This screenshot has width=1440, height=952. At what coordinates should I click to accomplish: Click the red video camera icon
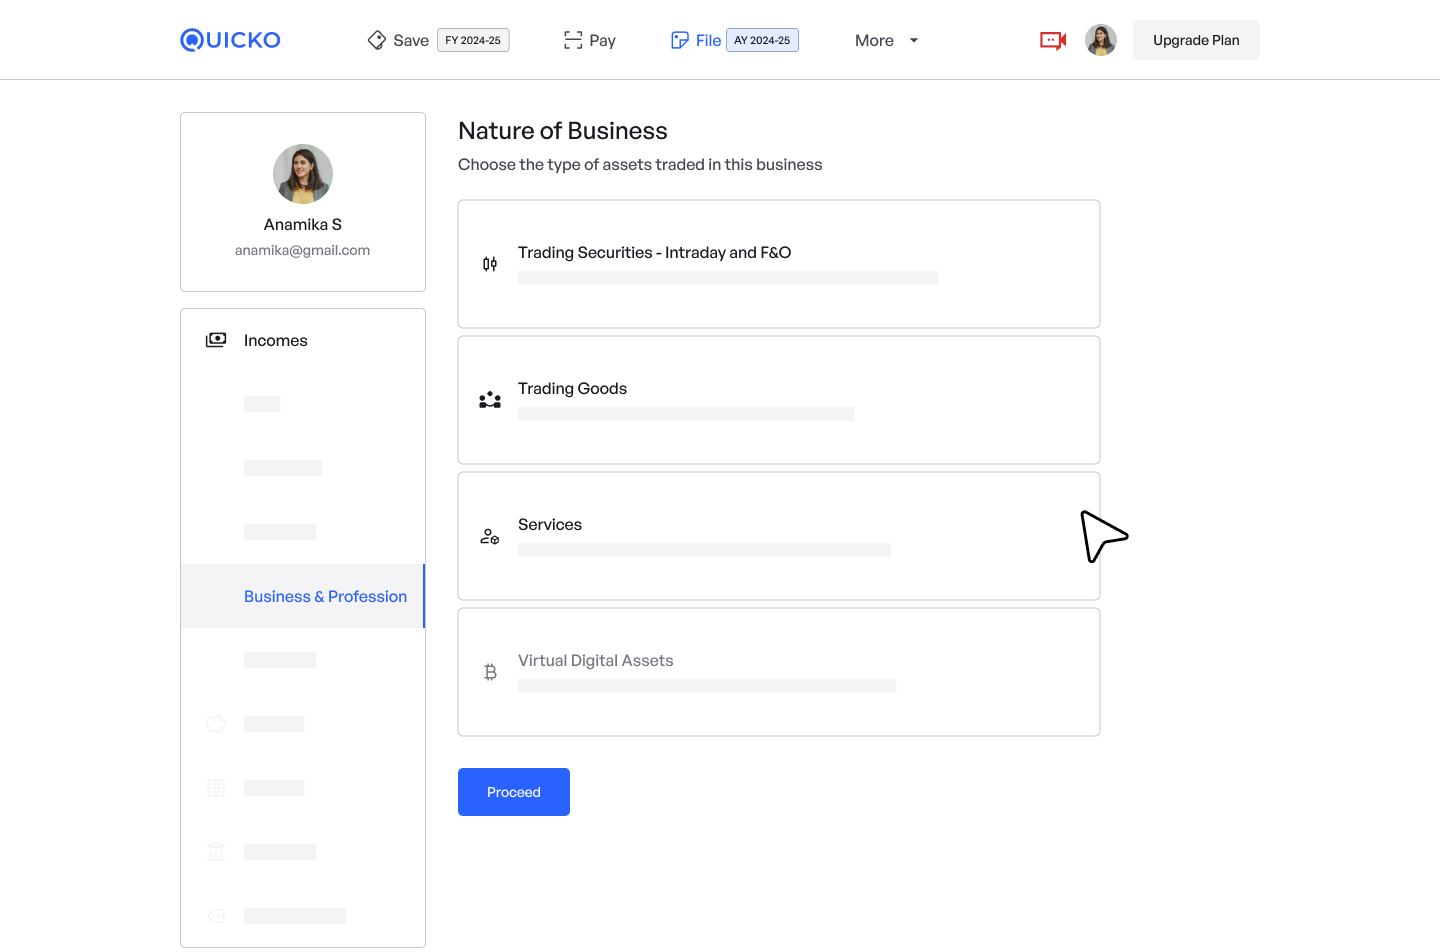point(1053,40)
